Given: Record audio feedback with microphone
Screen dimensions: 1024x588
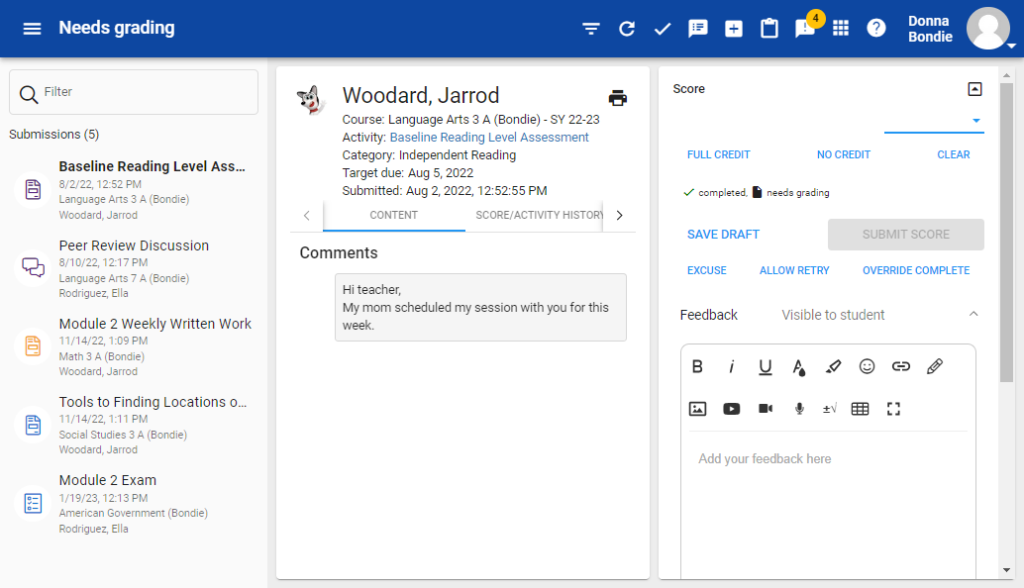Looking at the screenshot, I should (x=798, y=408).
